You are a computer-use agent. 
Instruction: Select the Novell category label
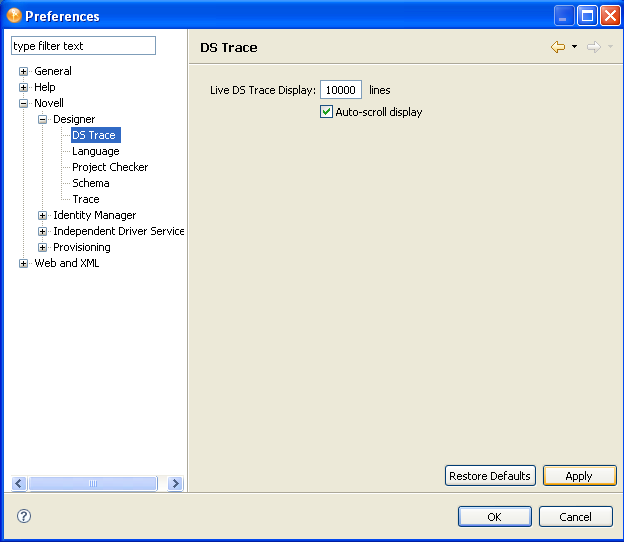(x=49, y=103)
